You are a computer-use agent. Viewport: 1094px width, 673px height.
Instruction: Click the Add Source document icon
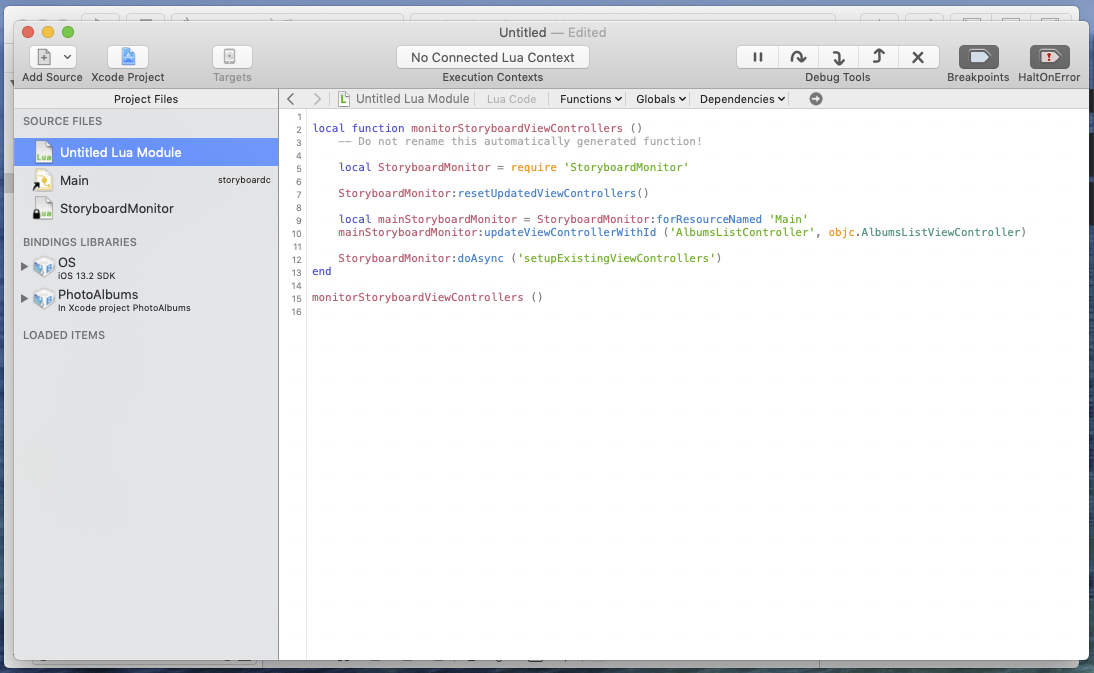coord(44,56)
